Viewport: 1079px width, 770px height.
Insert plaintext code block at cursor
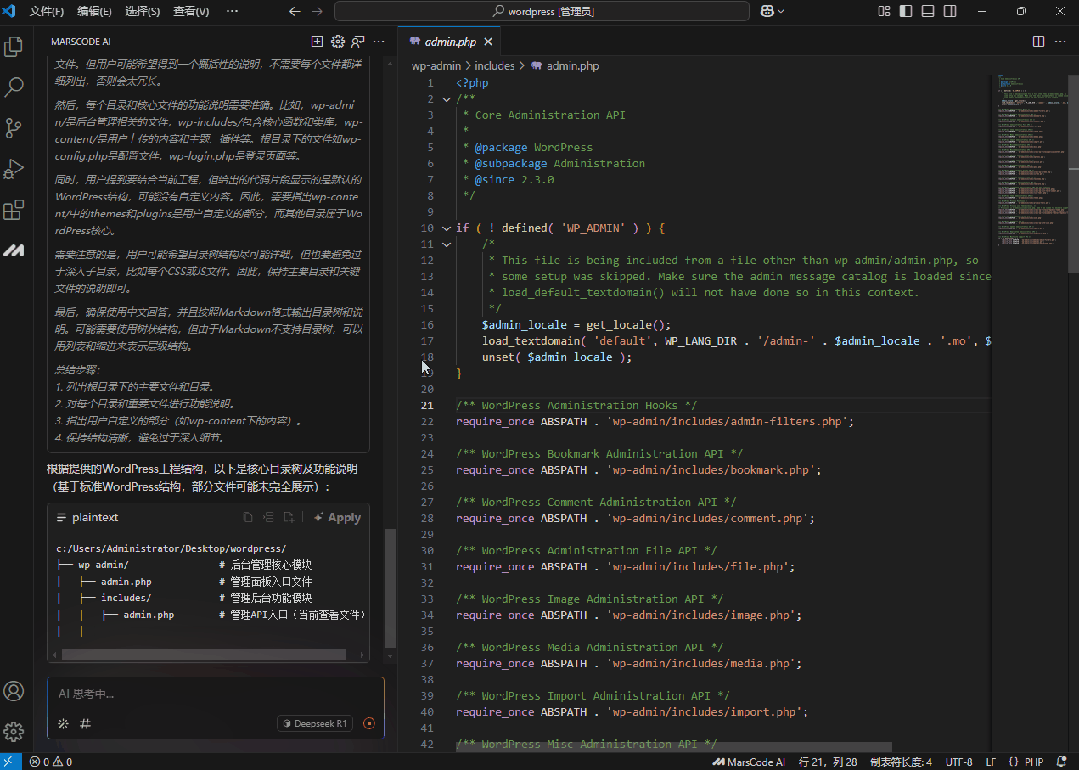tap(268, 517)
